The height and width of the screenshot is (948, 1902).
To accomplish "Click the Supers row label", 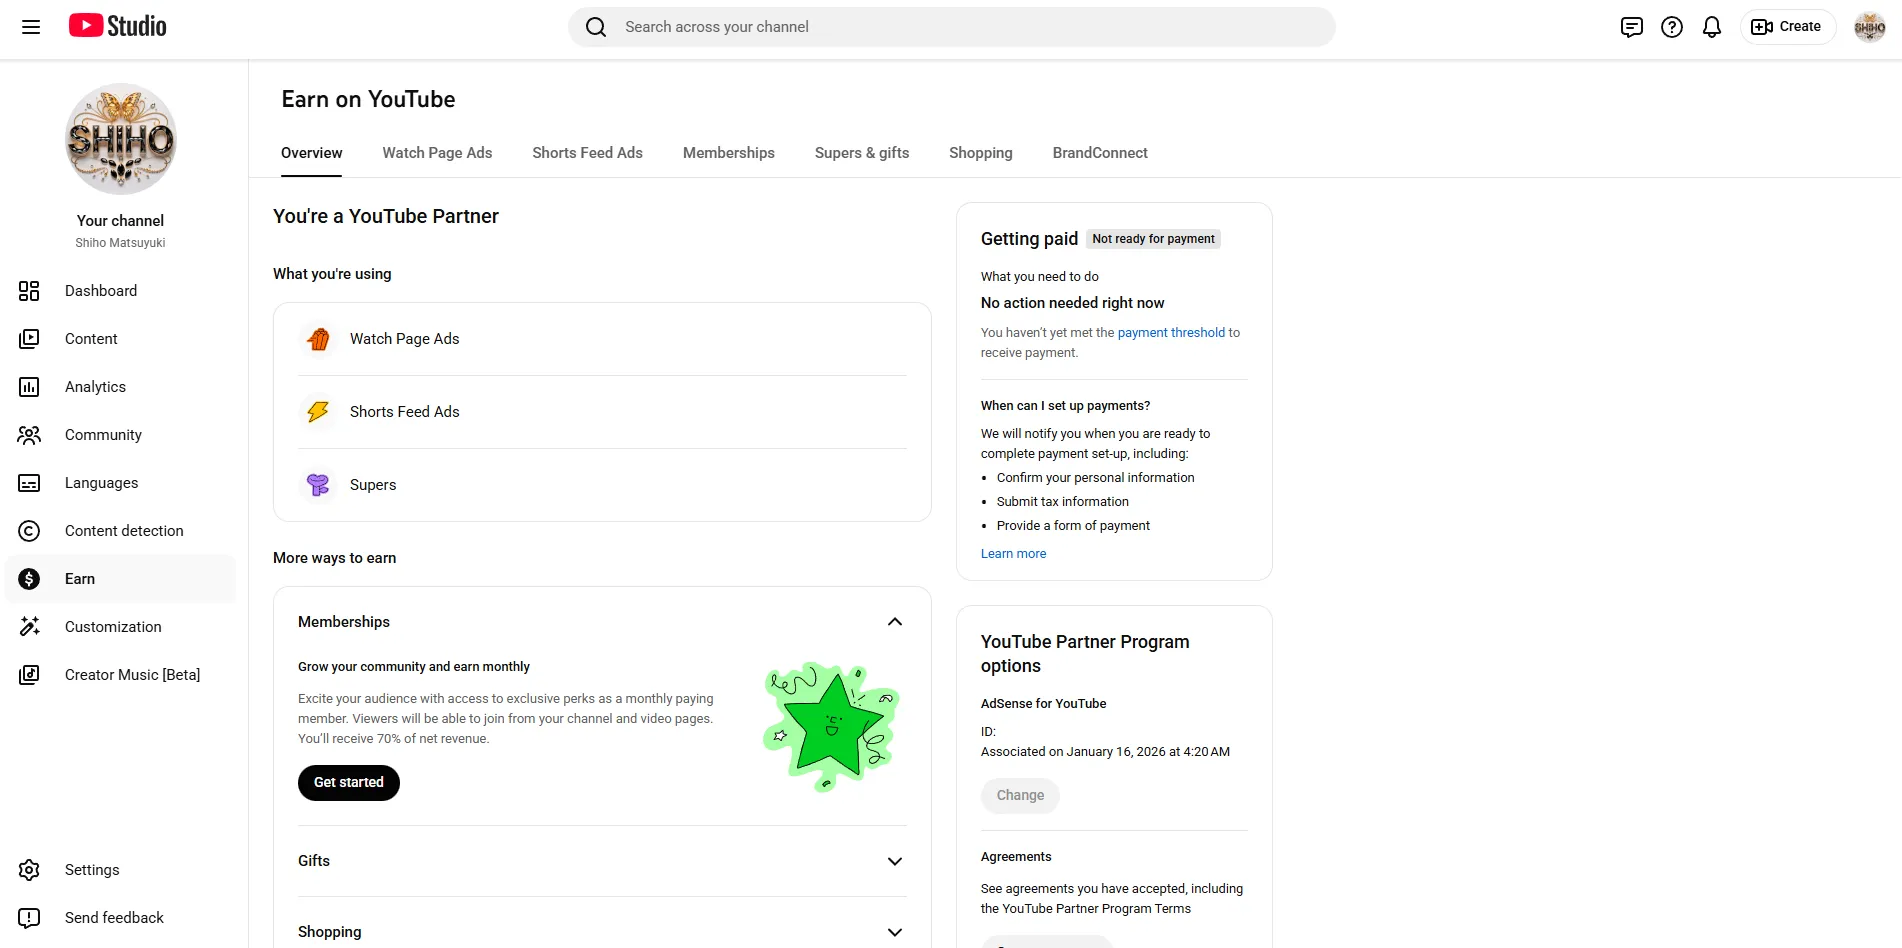I will click(373, 485).
